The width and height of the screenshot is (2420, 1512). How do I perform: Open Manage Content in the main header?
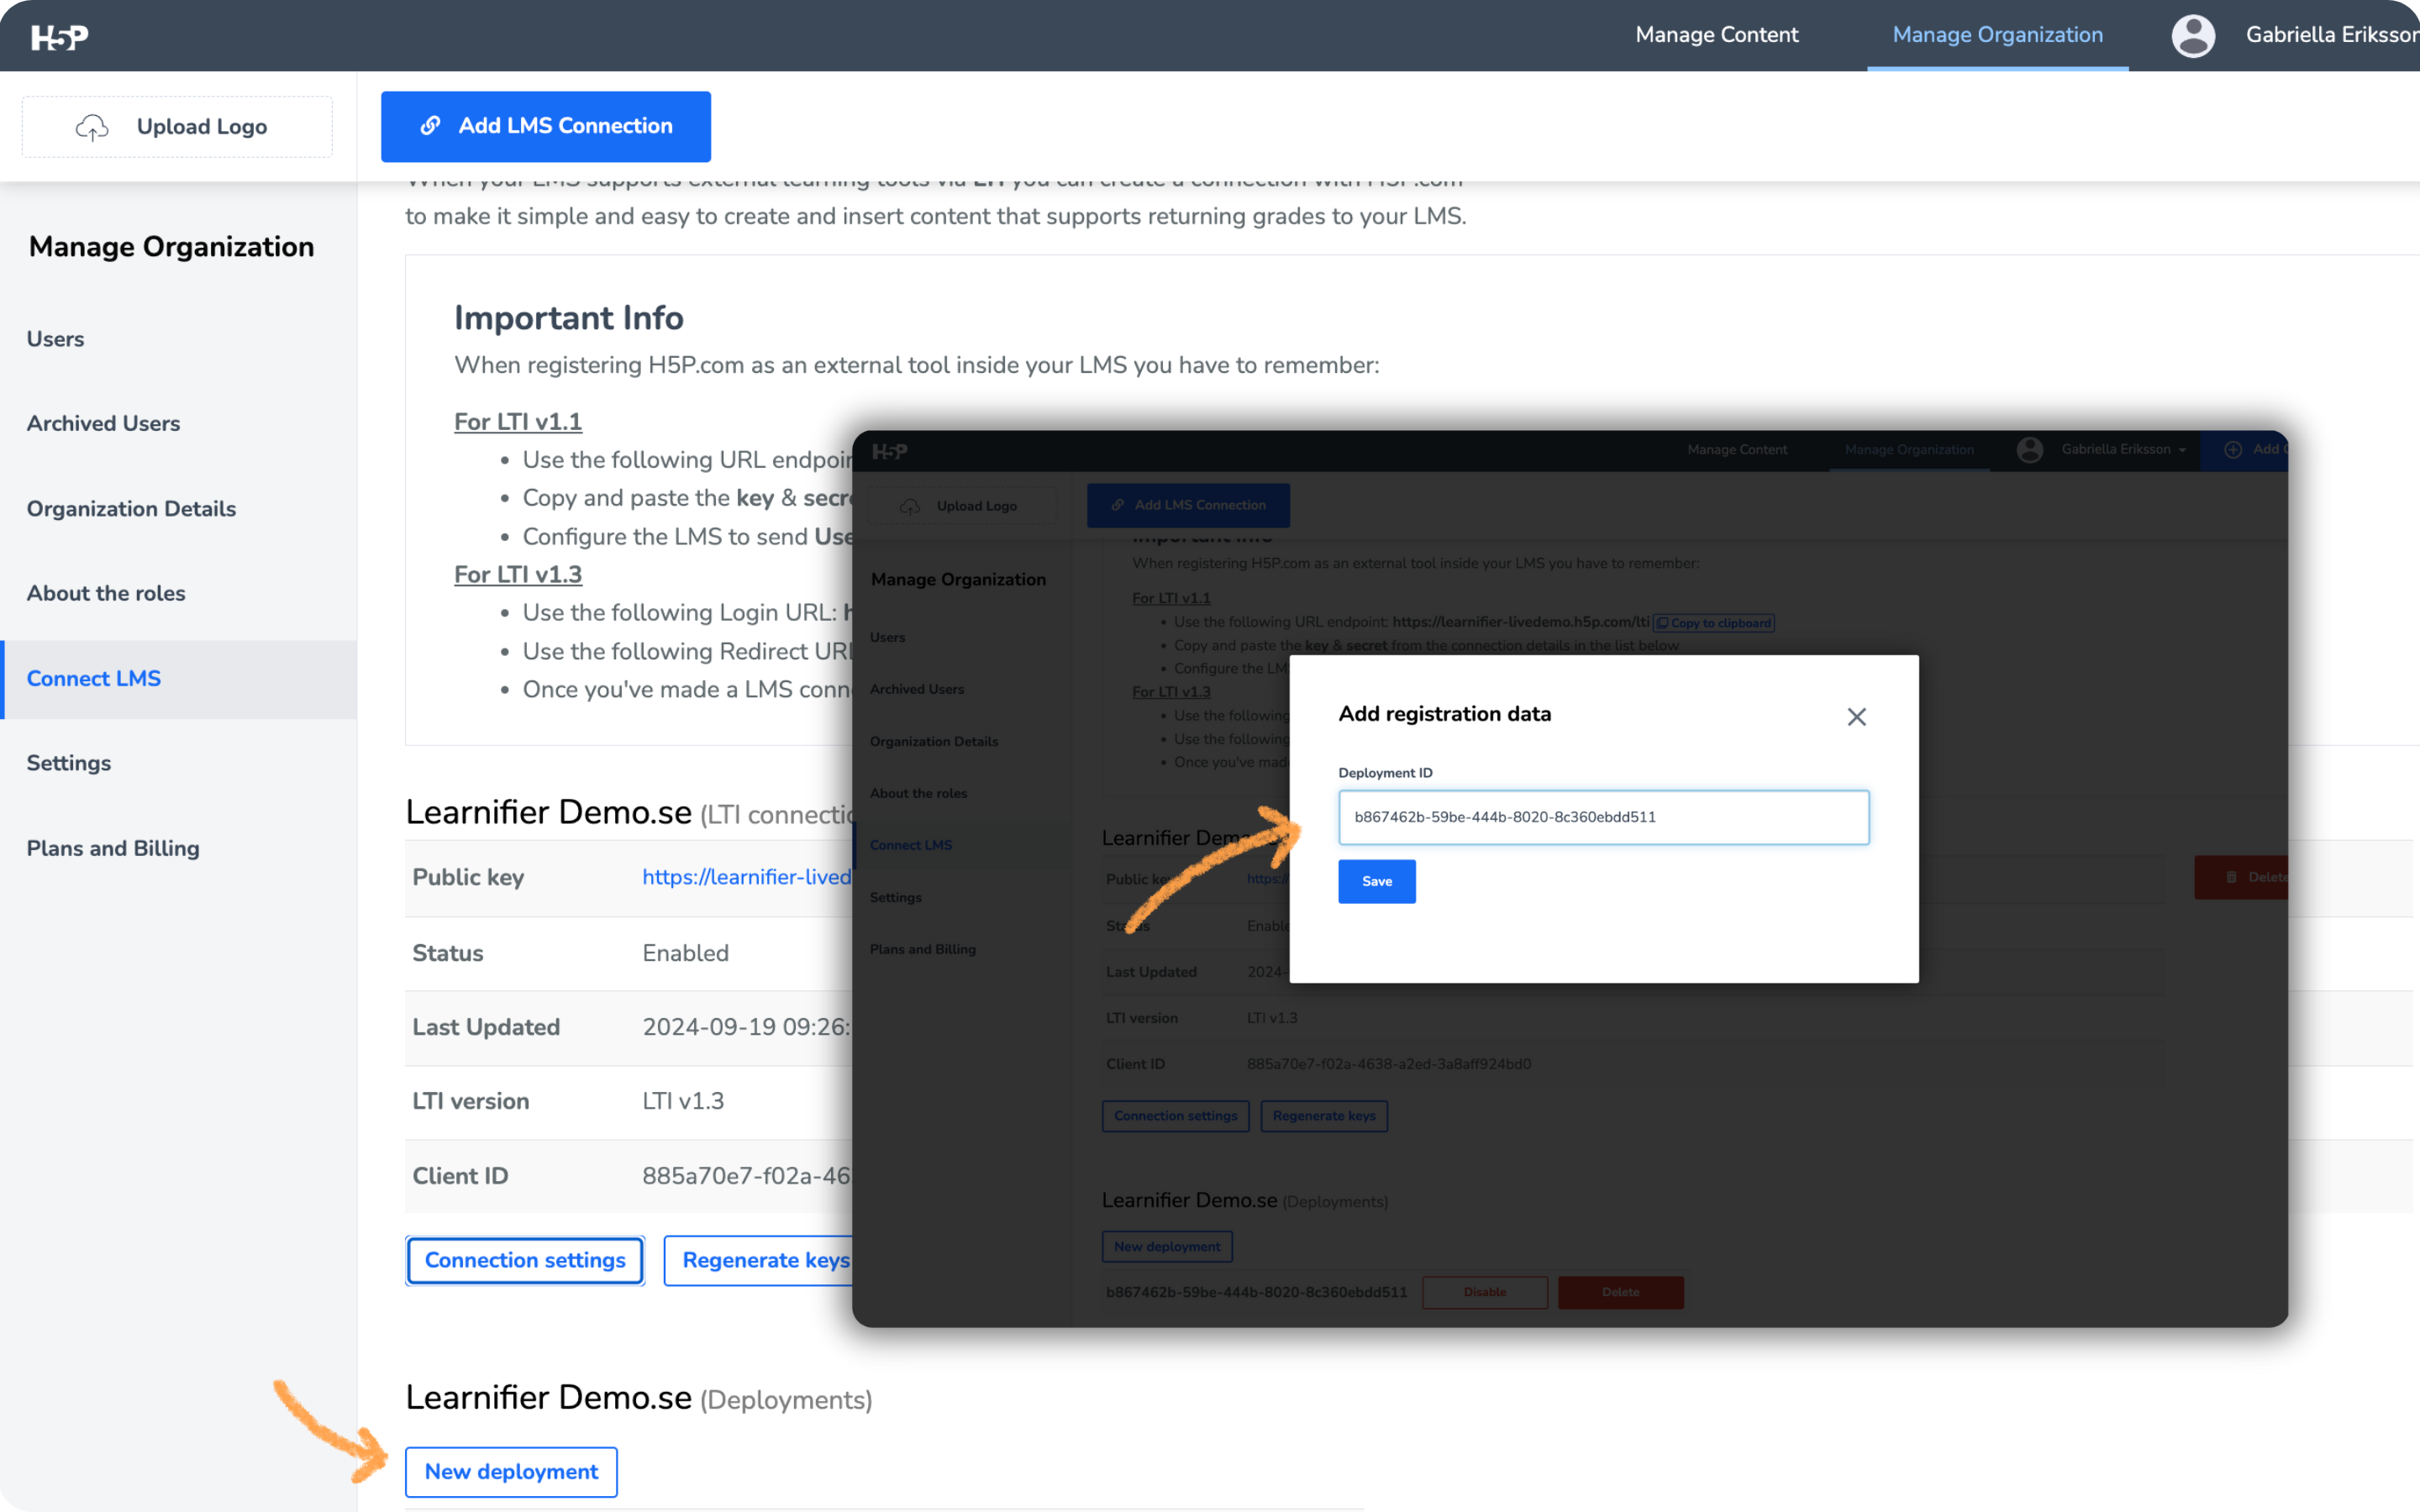click(1716, 35)
